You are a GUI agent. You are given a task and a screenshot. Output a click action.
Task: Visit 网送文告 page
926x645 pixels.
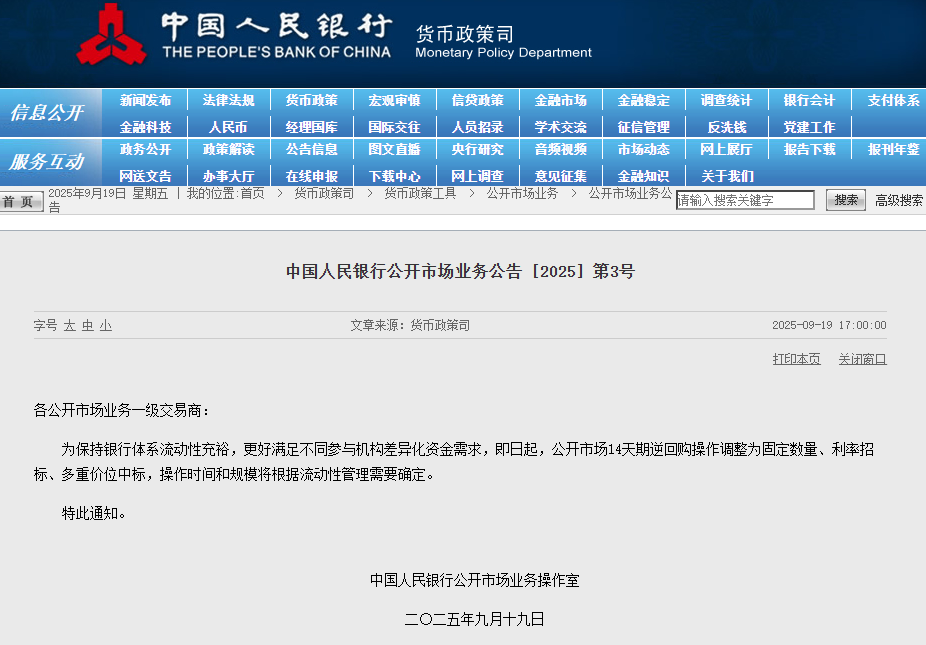point(145,176)
